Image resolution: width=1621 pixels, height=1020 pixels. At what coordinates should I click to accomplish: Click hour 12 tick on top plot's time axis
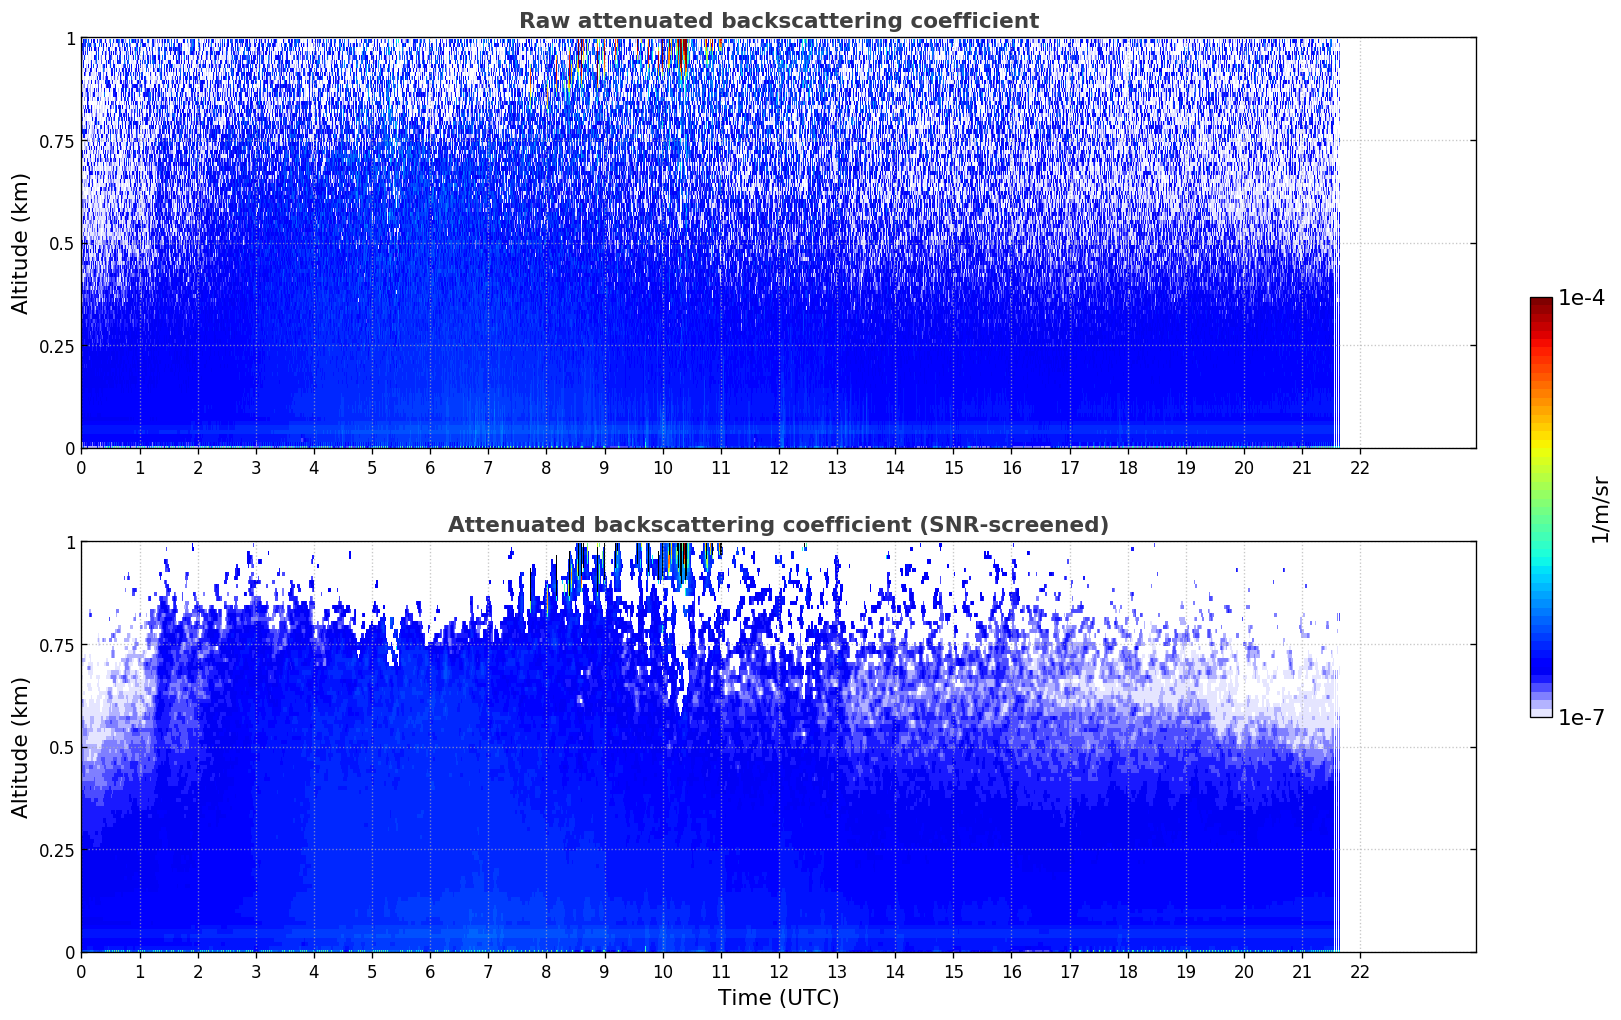(779, 467)
